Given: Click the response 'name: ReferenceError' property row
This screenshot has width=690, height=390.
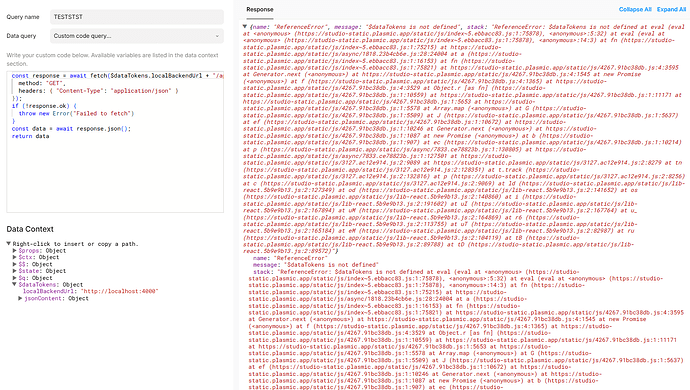Looking at the screenshot, I should tap(290, 258).
